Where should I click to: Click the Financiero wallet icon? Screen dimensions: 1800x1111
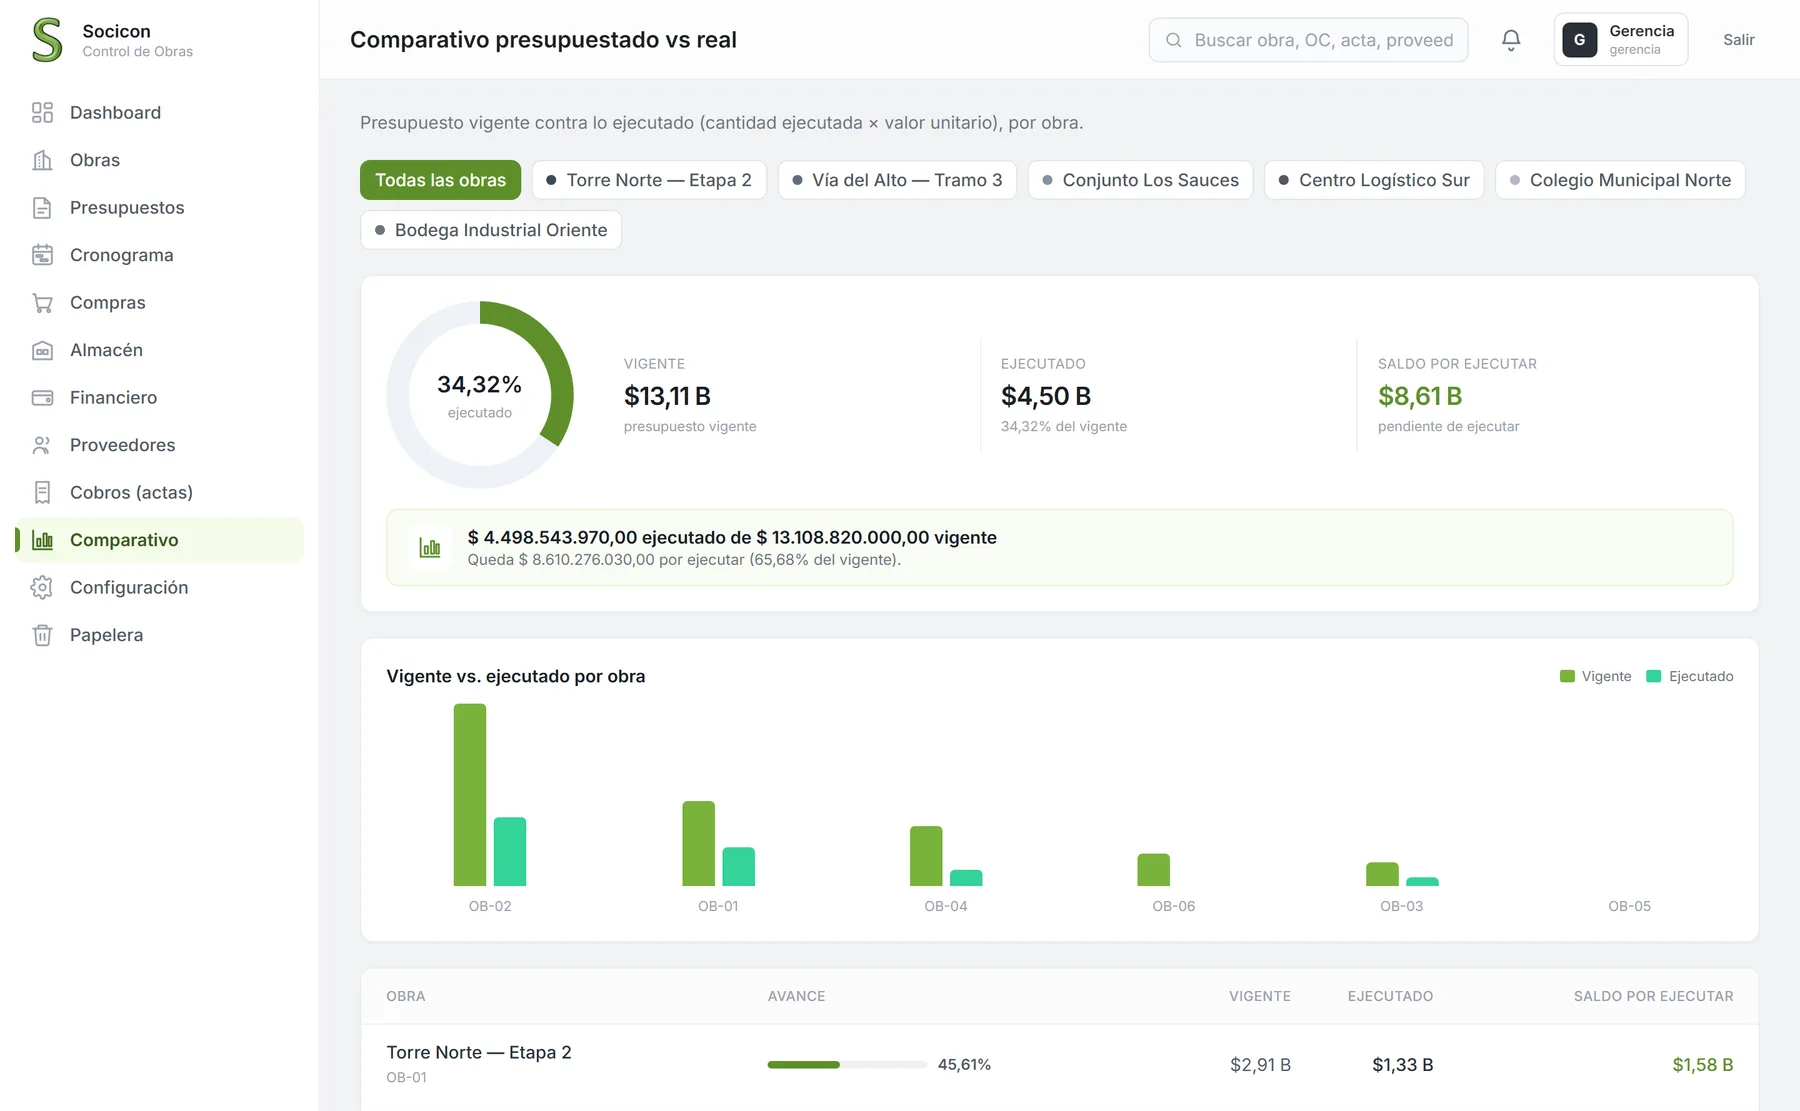[x=42, y=398]
